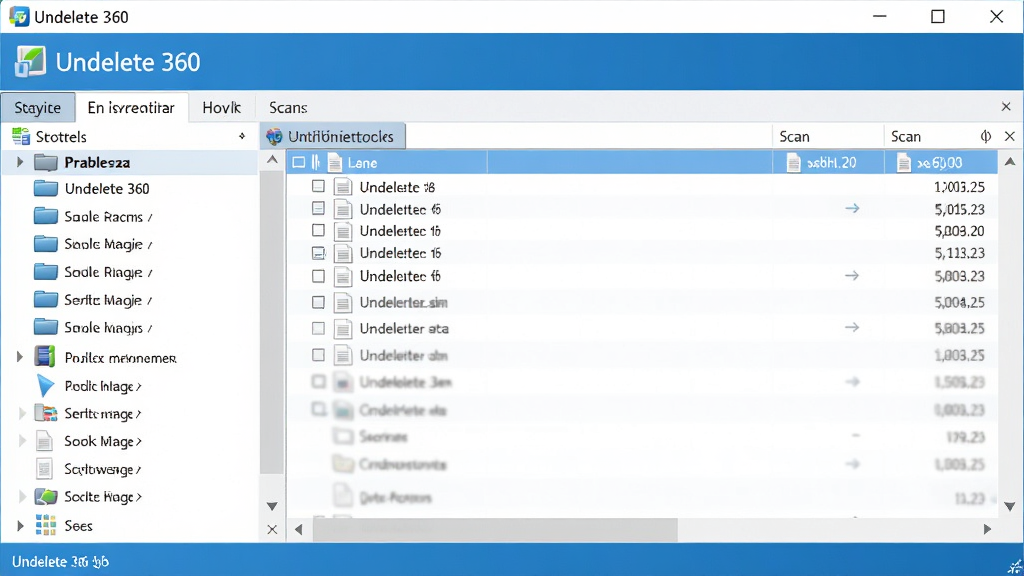Expand the Sees tree node arrow
The width and height of the screenshot is (1024, 576).
(x=20, y=525)
